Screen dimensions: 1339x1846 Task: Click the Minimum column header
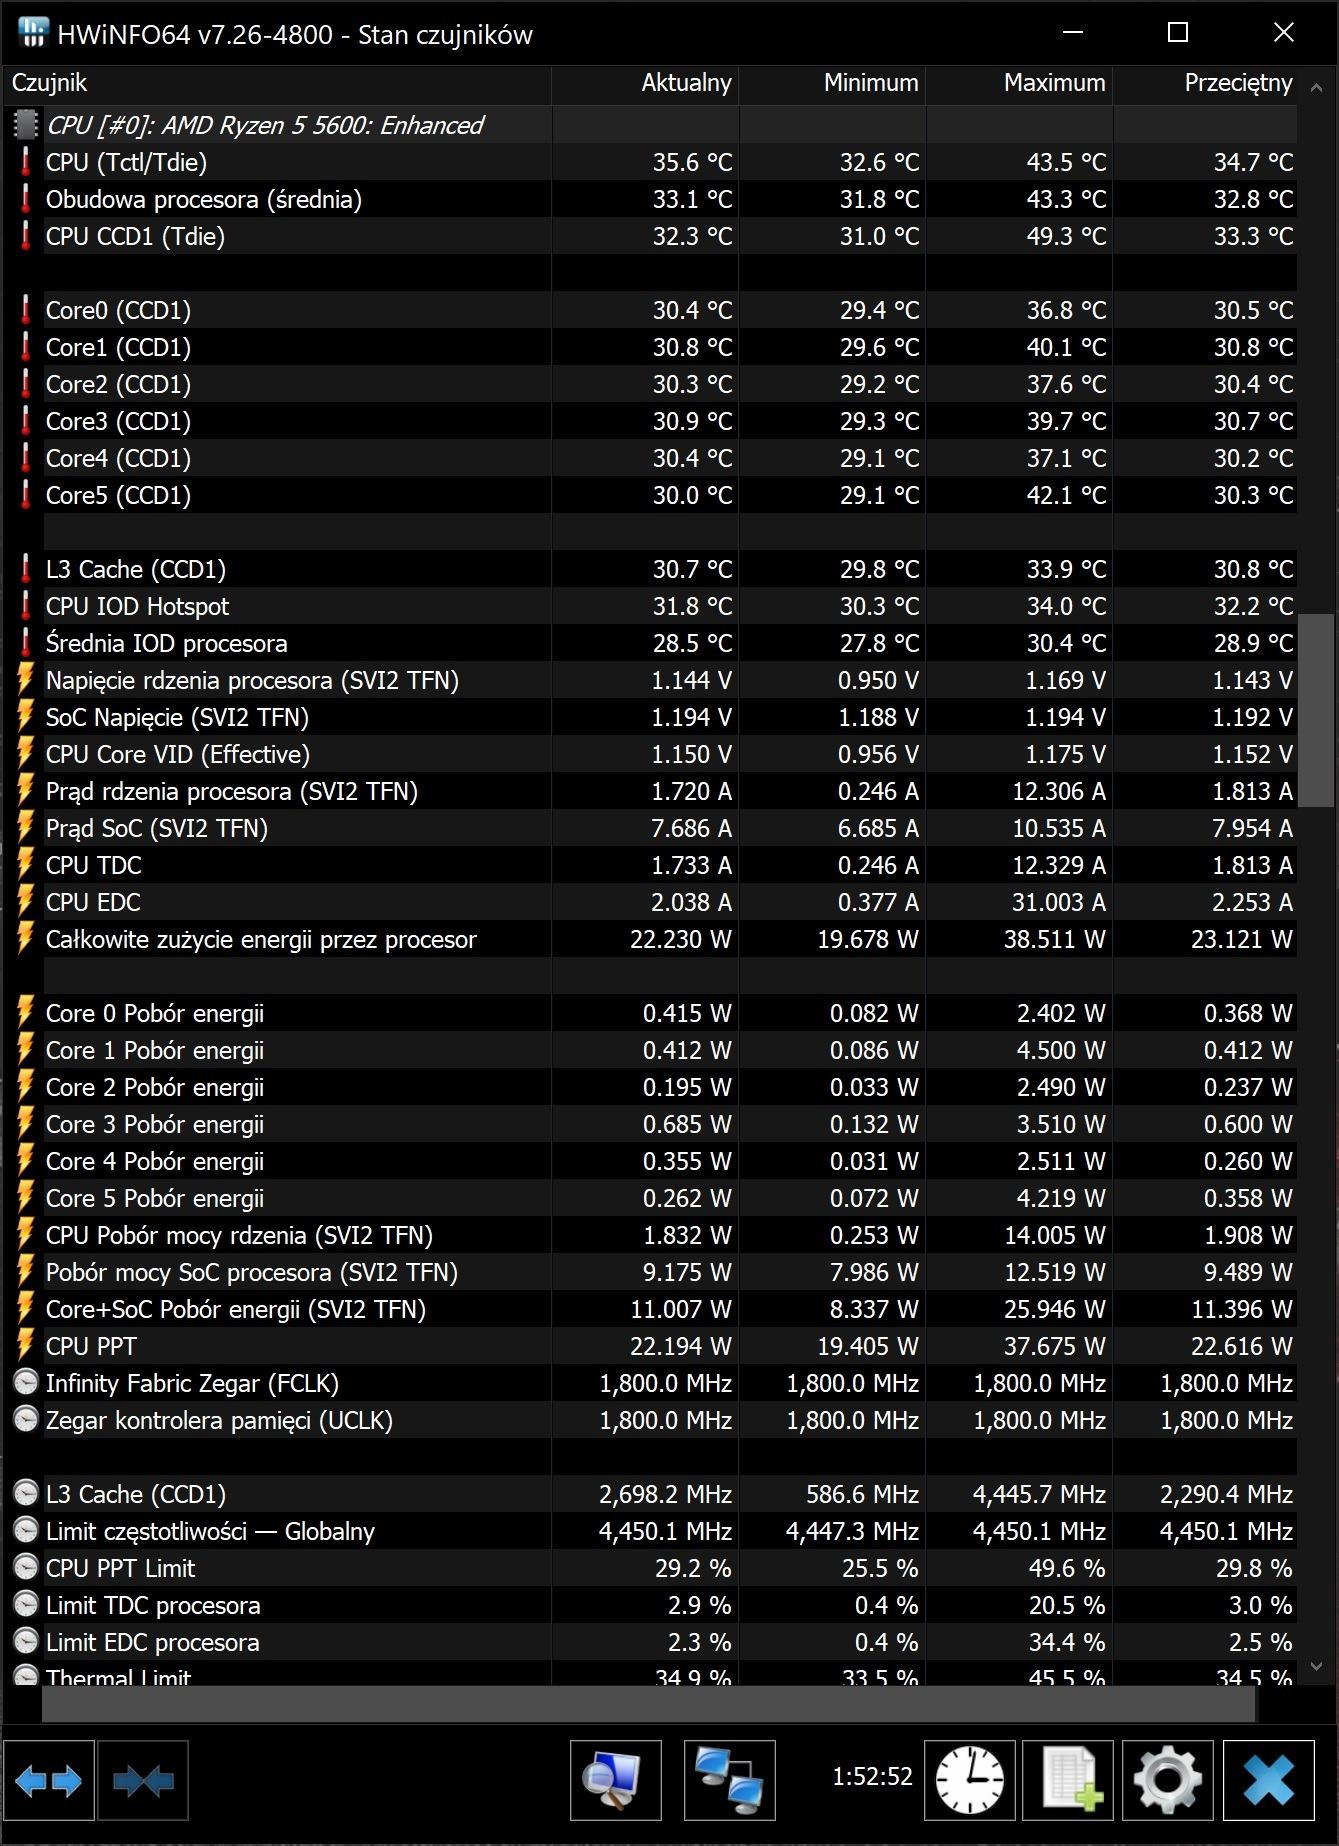(x=833, y=83)
